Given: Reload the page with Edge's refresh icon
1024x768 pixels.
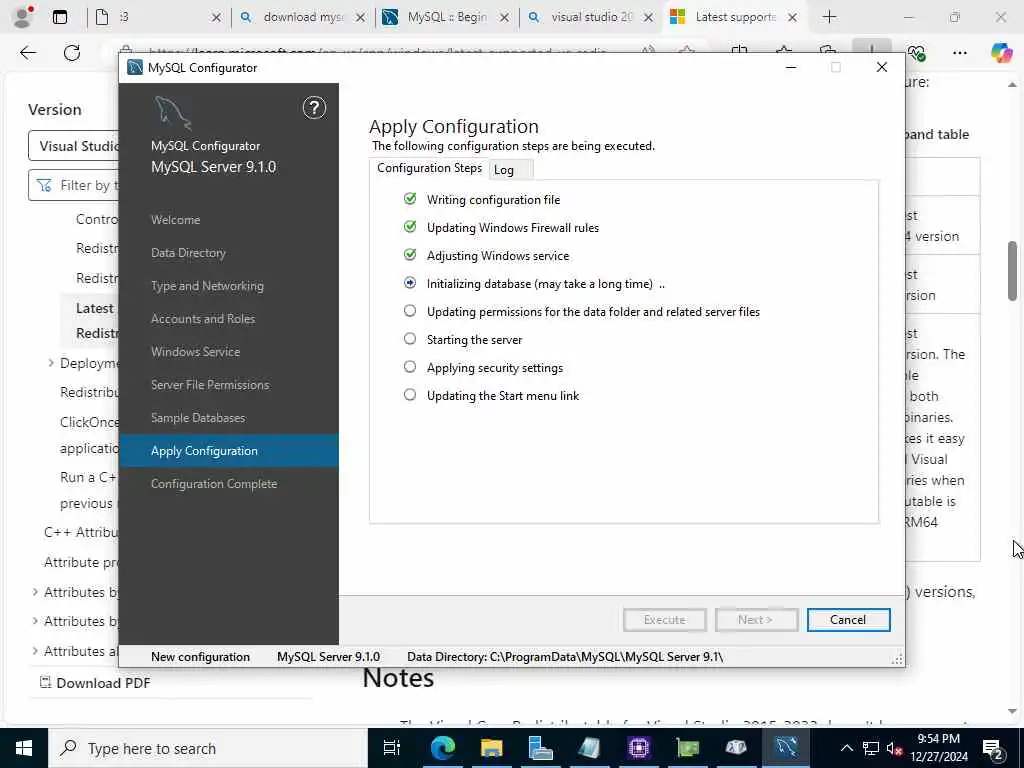Looking at the screenshot, I should (72, 53).
